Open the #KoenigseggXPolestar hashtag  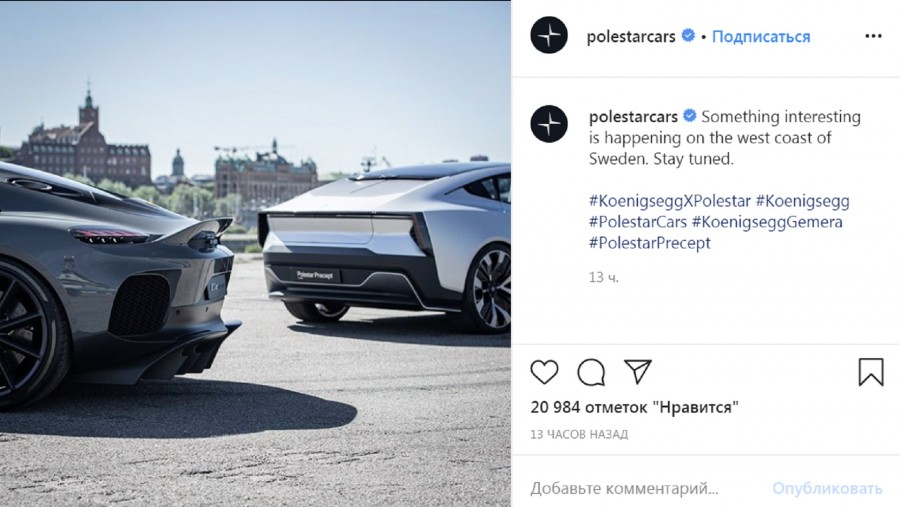[670, 201]
